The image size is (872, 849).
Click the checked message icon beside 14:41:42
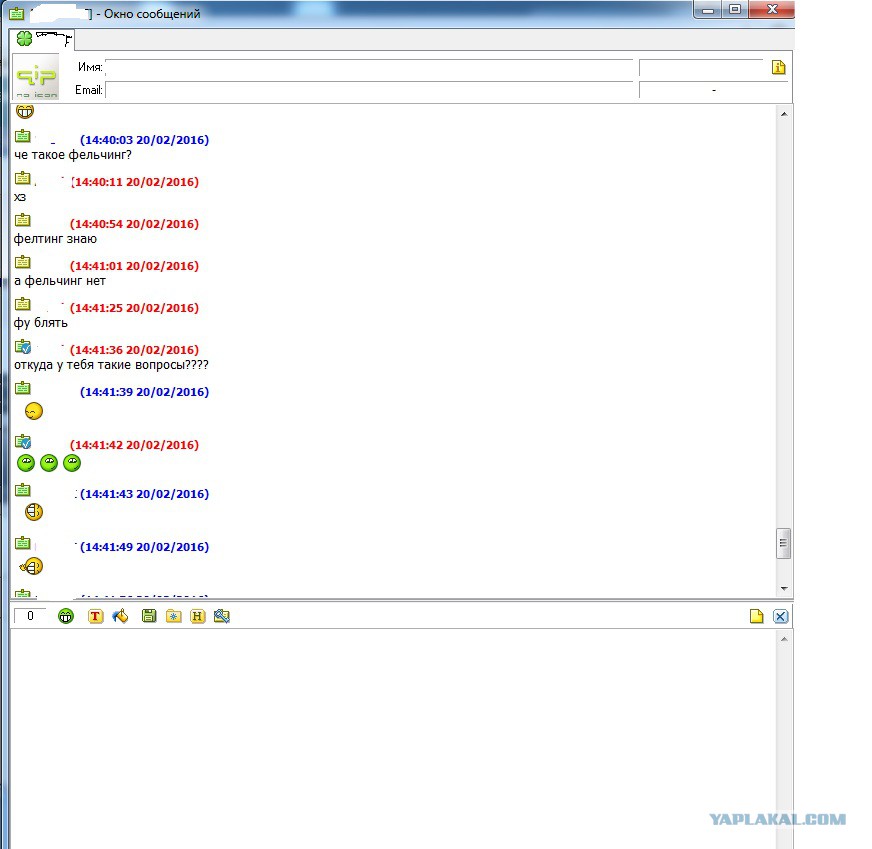click(x=23, y=441)
